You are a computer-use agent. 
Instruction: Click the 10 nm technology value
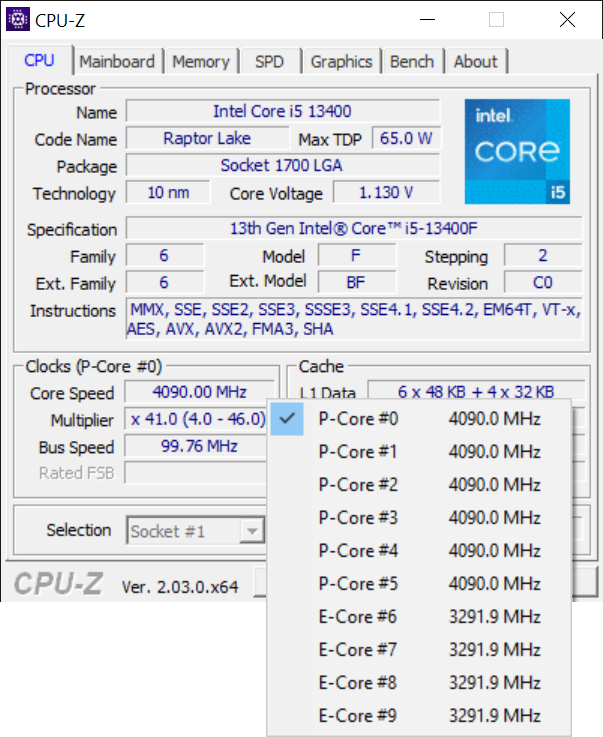pyautogui.click(x=168, y=193)
